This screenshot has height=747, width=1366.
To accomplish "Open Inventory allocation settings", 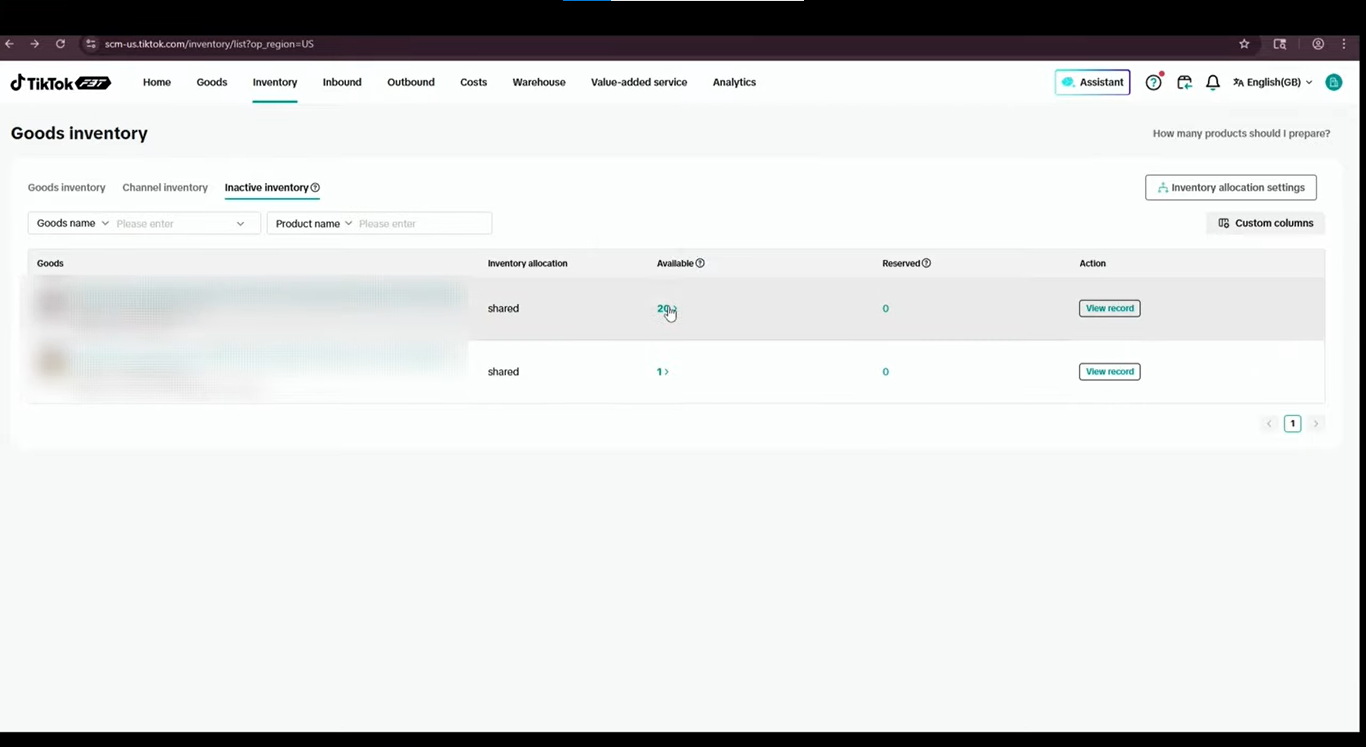I will pos(1231,188).
